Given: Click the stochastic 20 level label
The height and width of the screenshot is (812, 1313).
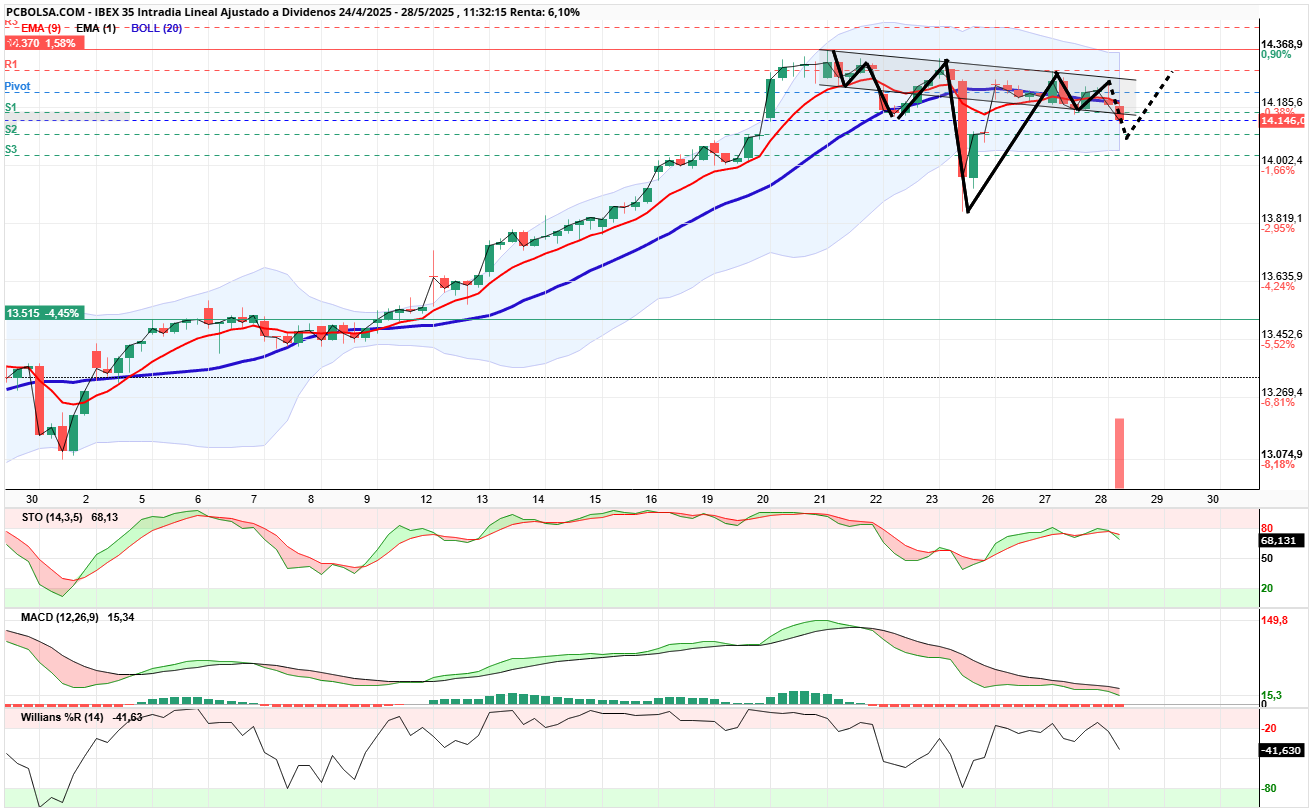Looking at the screenshot, I should [1266, 588].
